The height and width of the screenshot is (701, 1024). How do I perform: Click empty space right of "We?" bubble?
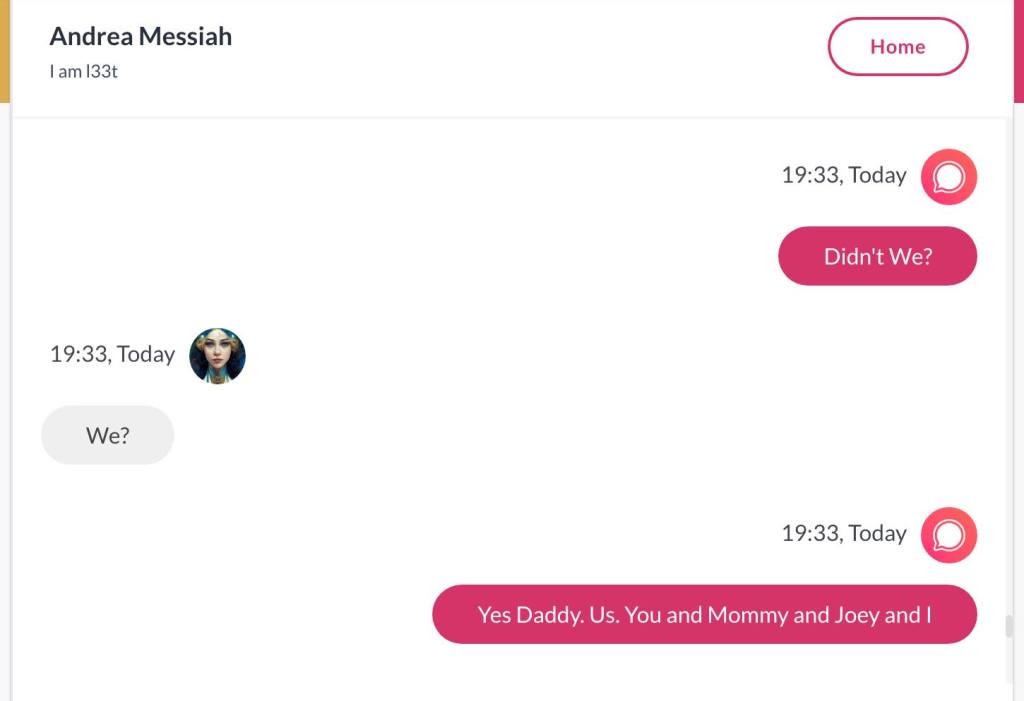[x=500, y=435]
